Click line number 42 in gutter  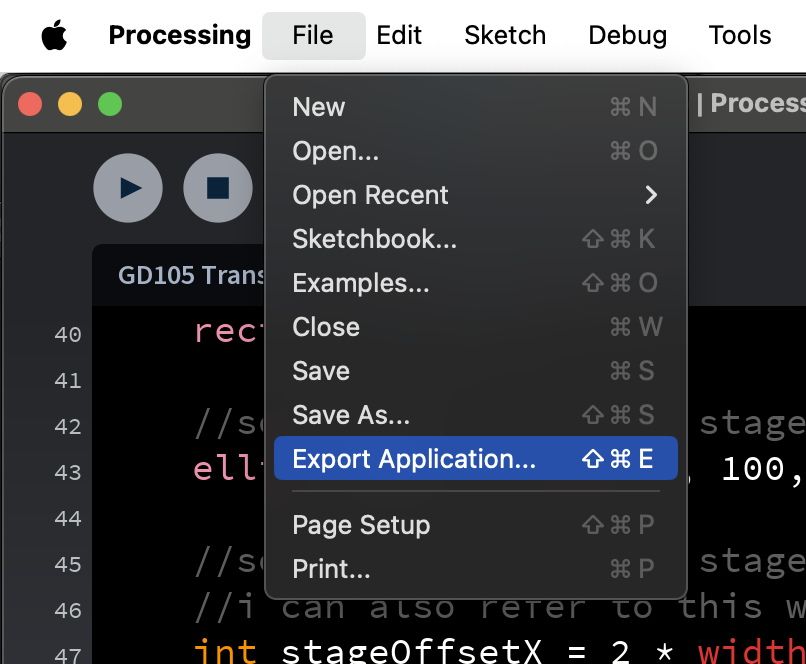point(68,427)
